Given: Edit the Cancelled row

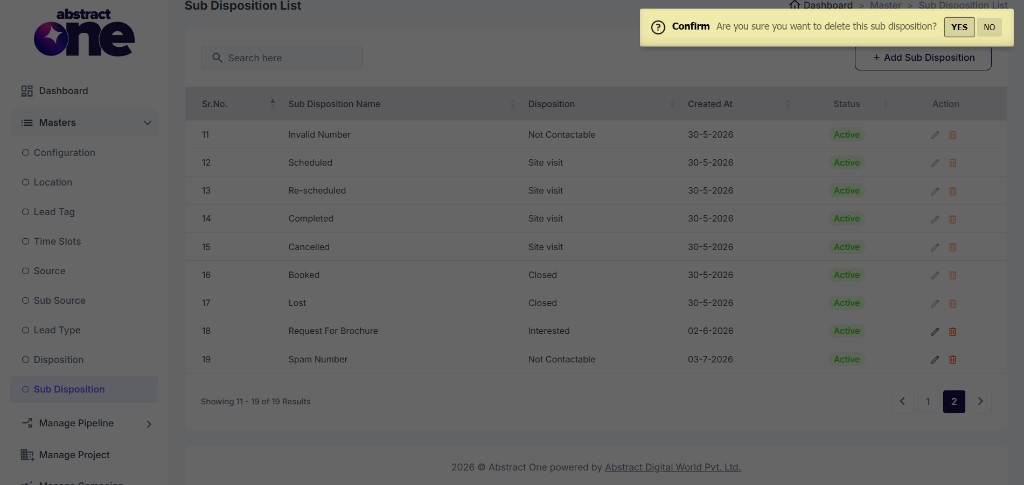Looking at the screenshot, I should pyautogui.click(x=935, y=247).
